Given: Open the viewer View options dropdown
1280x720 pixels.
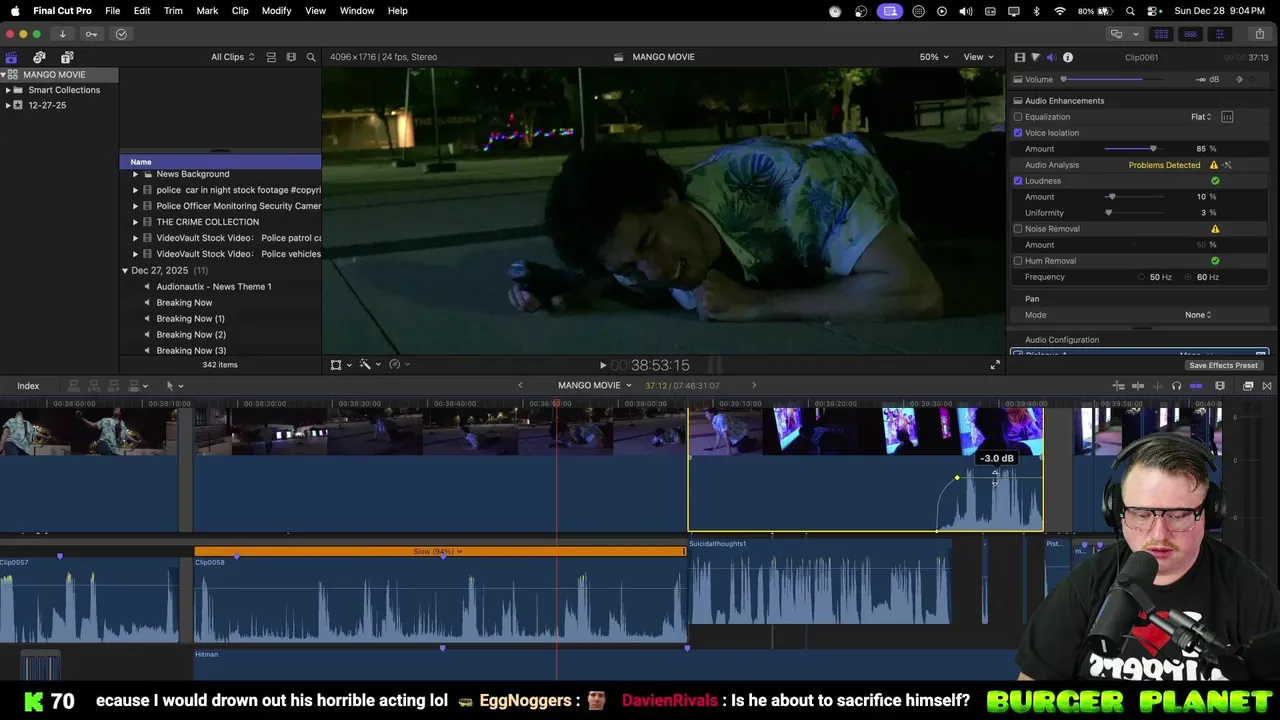Looking at the screenshot, I should point(978,57).
